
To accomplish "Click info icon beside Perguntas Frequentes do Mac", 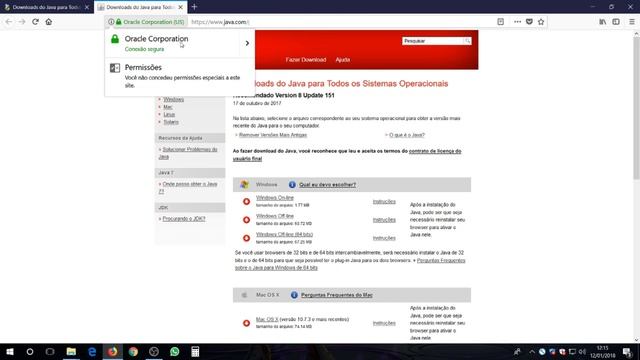I will click(x=294, y=295).
